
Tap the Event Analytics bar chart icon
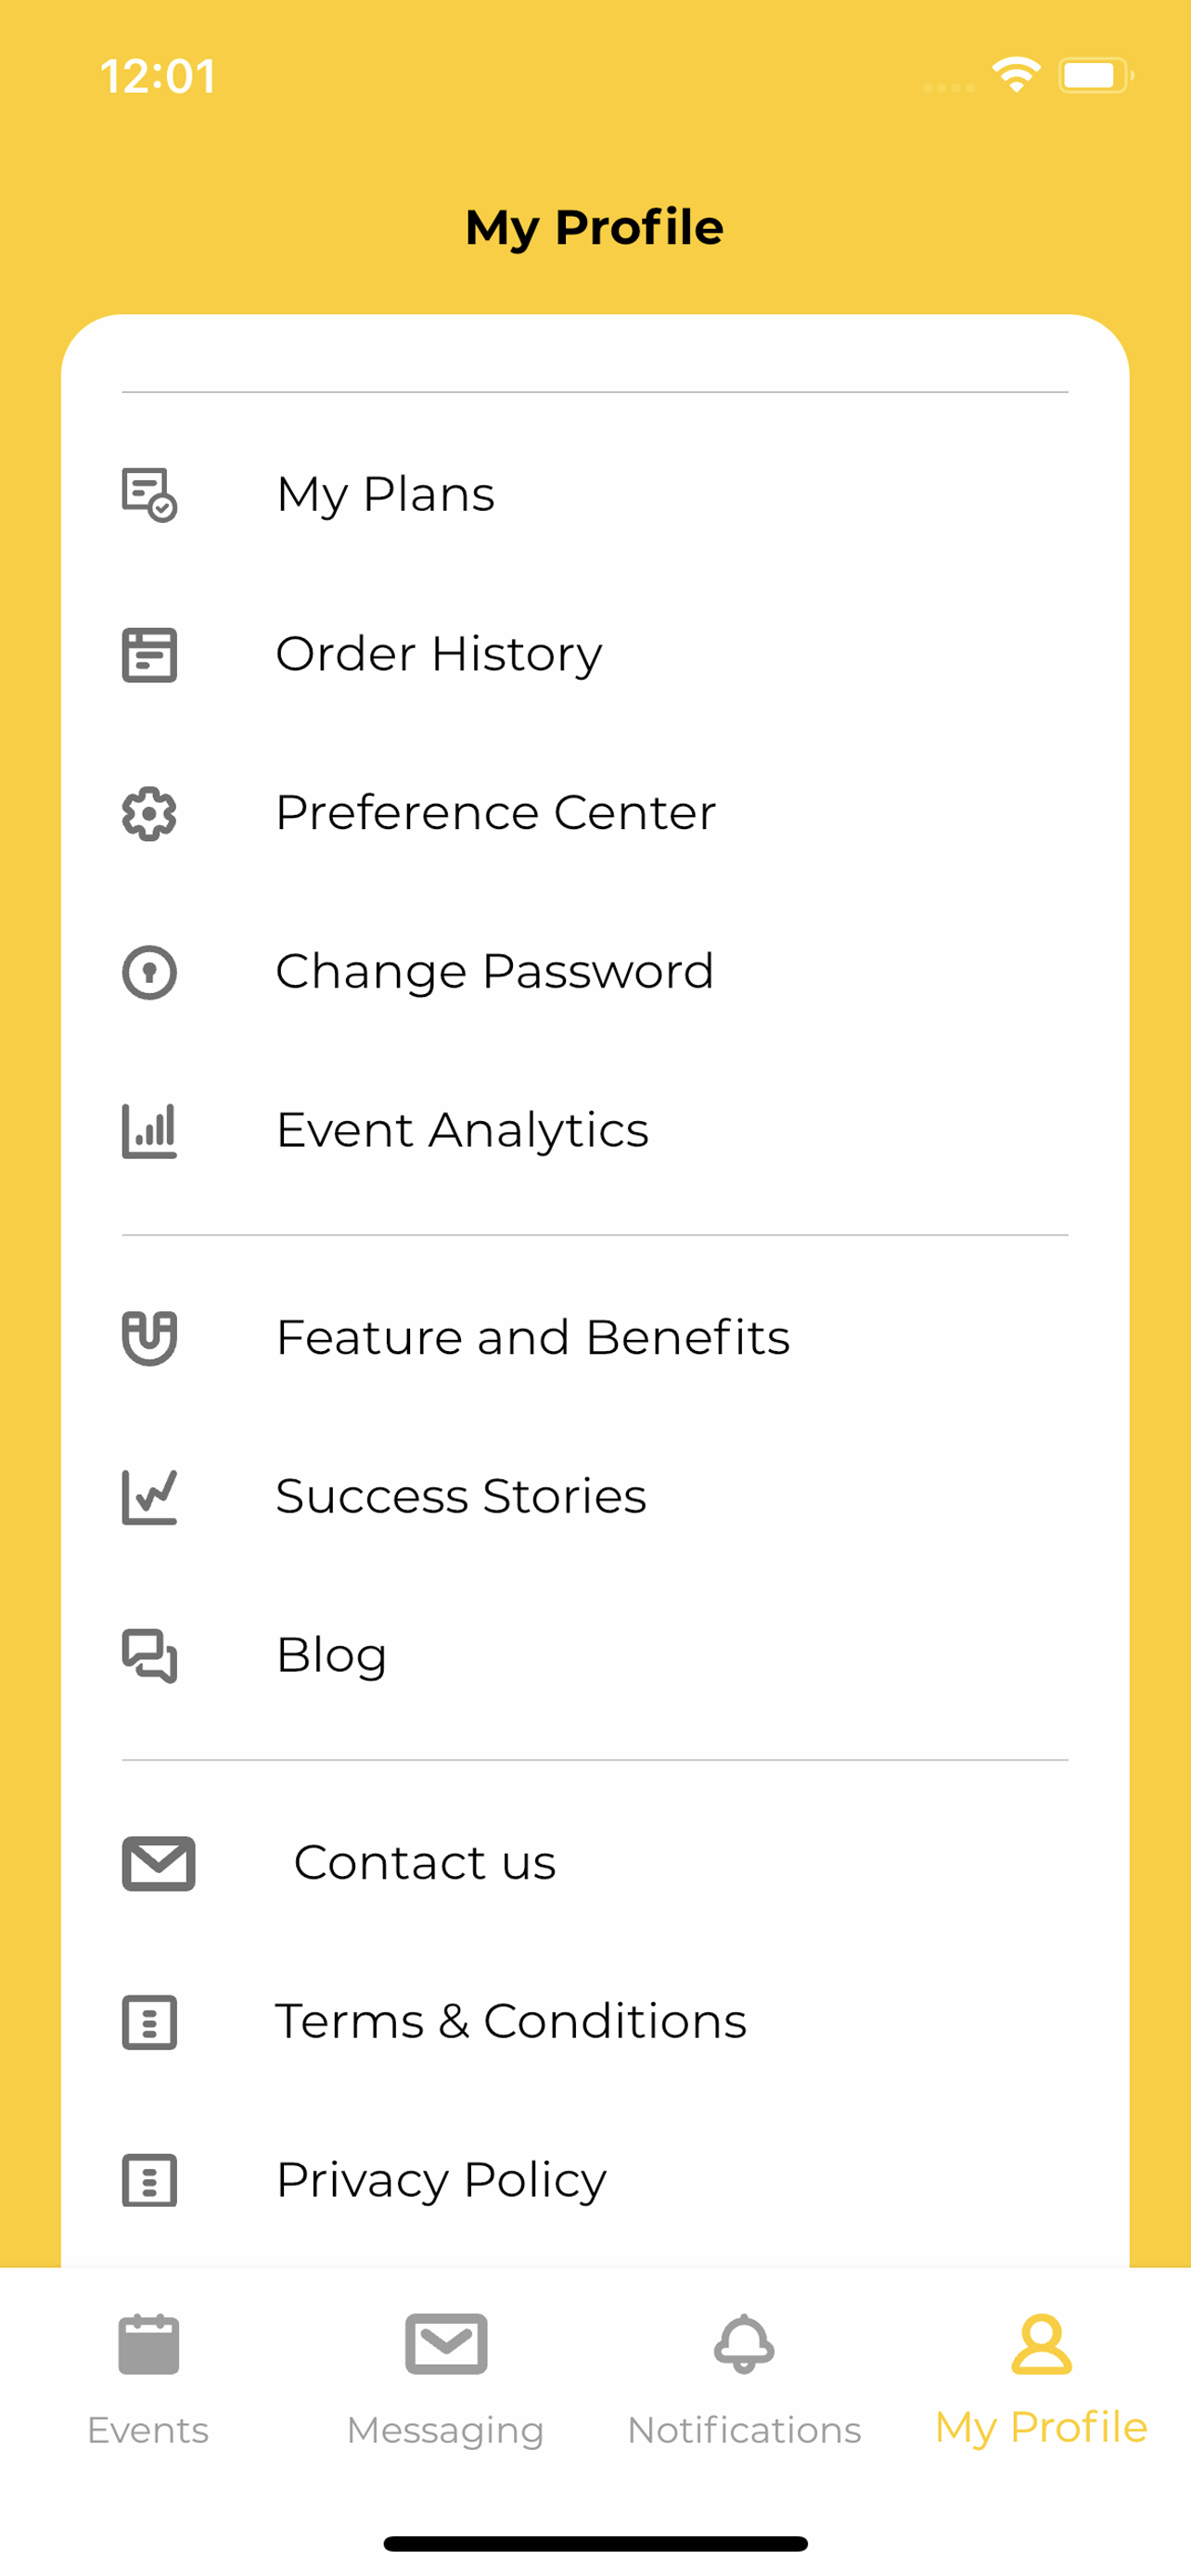149,1131
